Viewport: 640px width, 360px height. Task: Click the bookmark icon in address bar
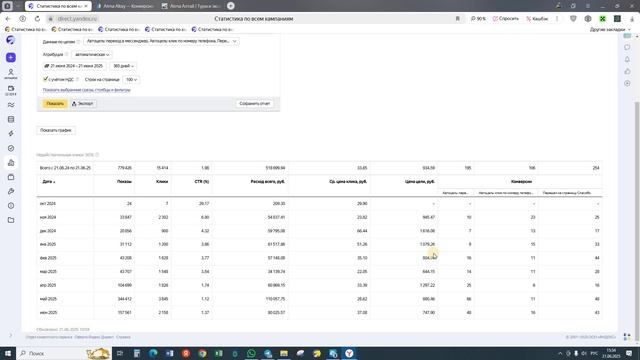pos(458,19)
